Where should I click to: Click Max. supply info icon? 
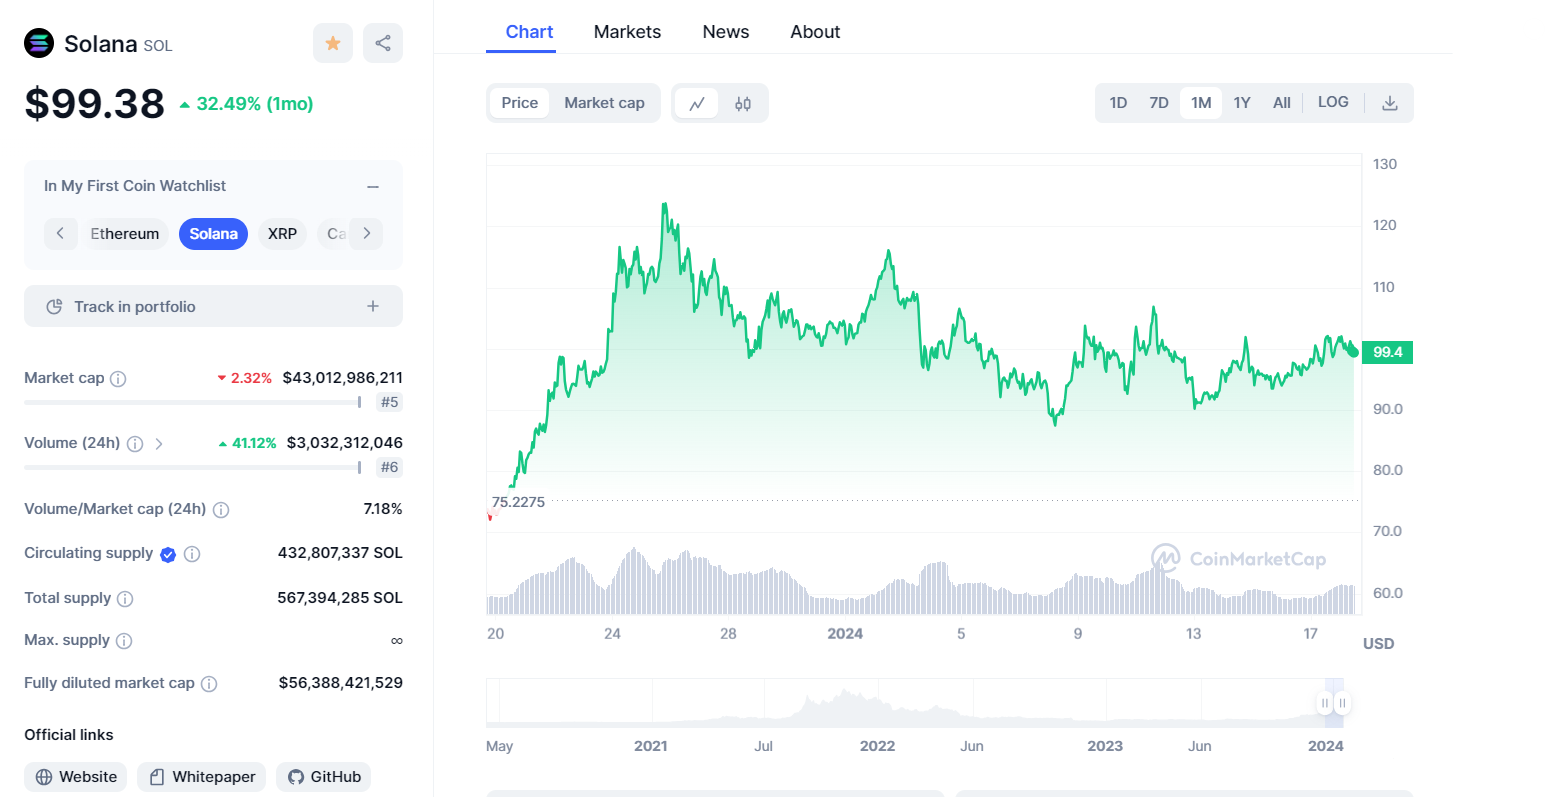[x=124, y=641]
